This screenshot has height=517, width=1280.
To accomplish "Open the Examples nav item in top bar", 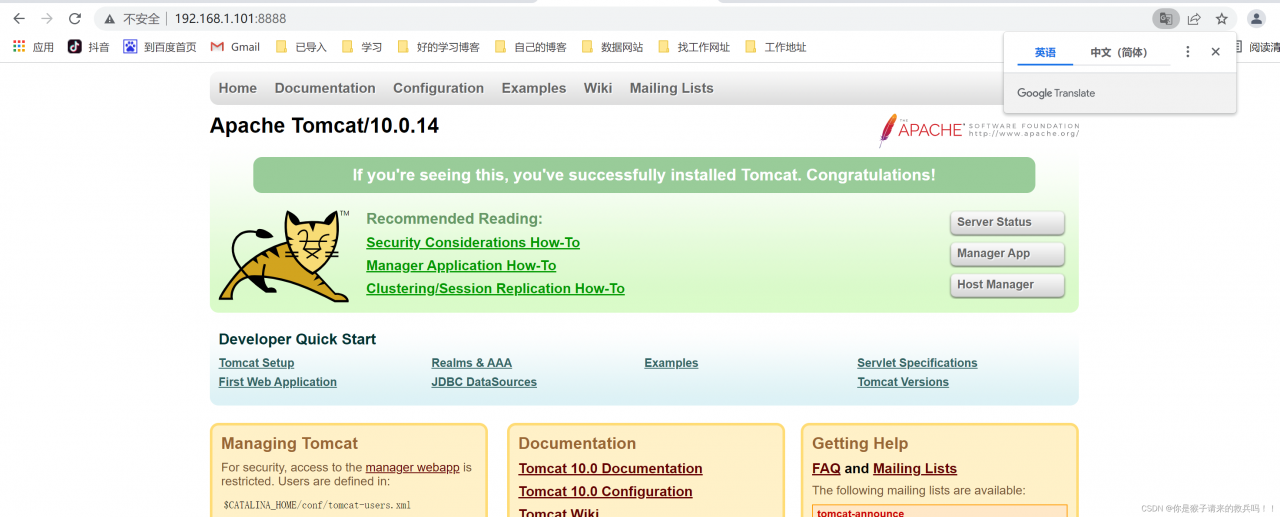I will [x=534, y=88].
